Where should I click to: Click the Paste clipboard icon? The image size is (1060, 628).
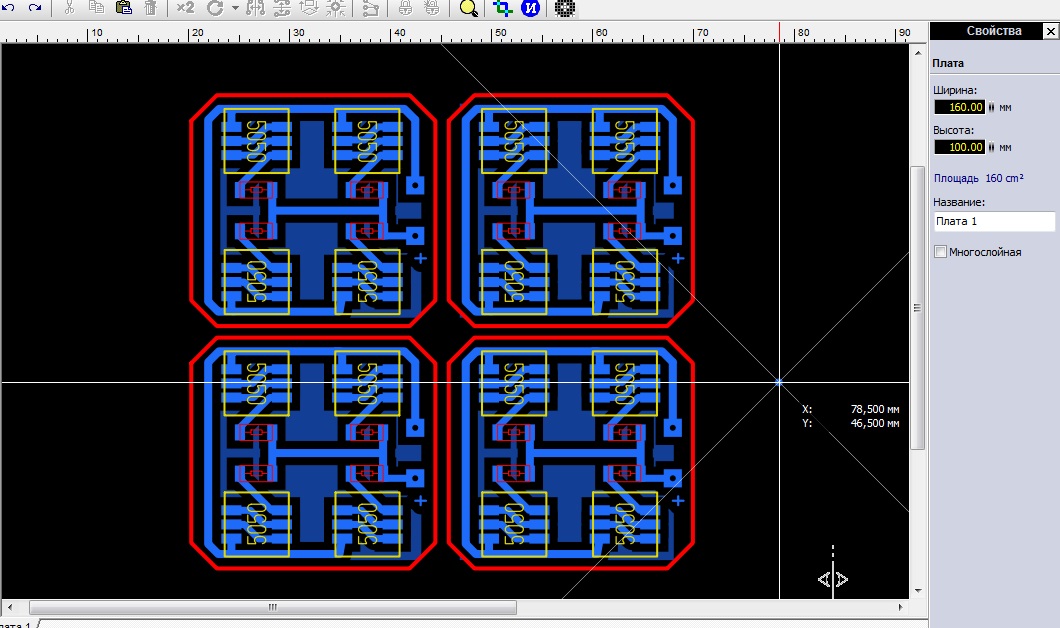(x=124, y=7)
